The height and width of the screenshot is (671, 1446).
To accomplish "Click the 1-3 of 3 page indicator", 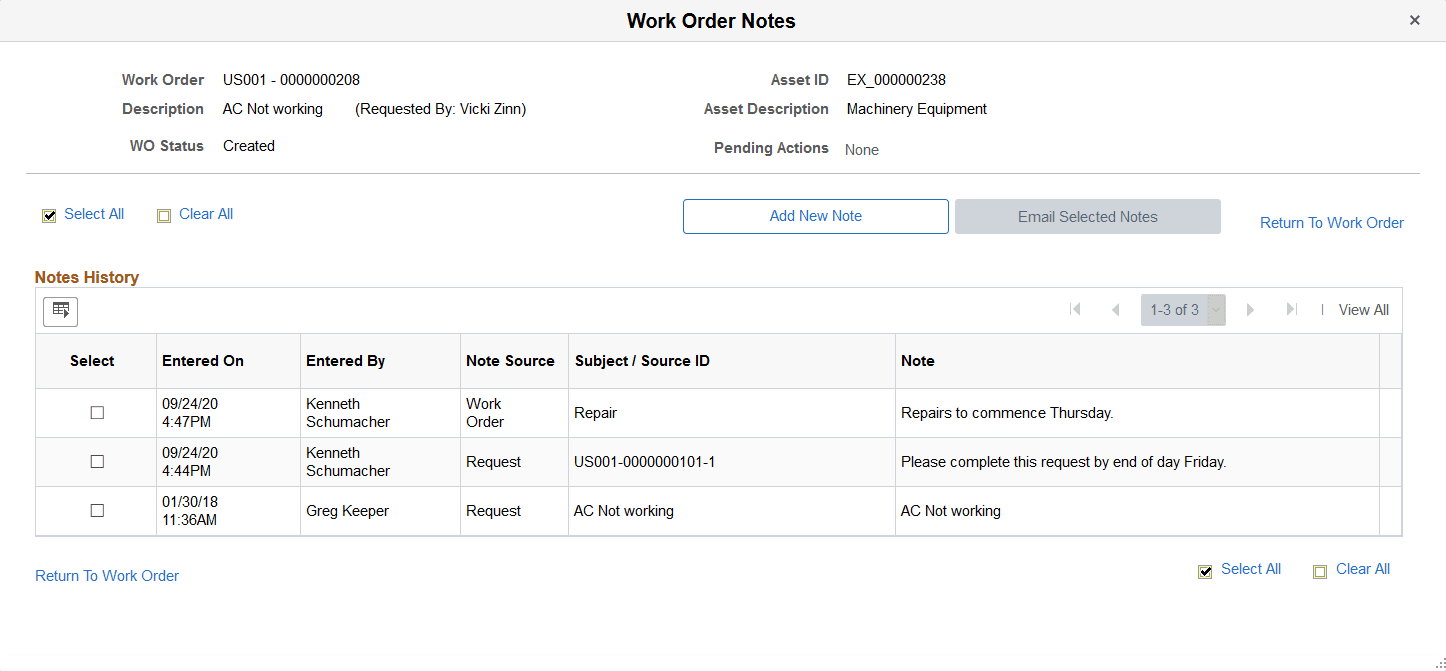I will pyautogui.click(x=1176, y=310).
